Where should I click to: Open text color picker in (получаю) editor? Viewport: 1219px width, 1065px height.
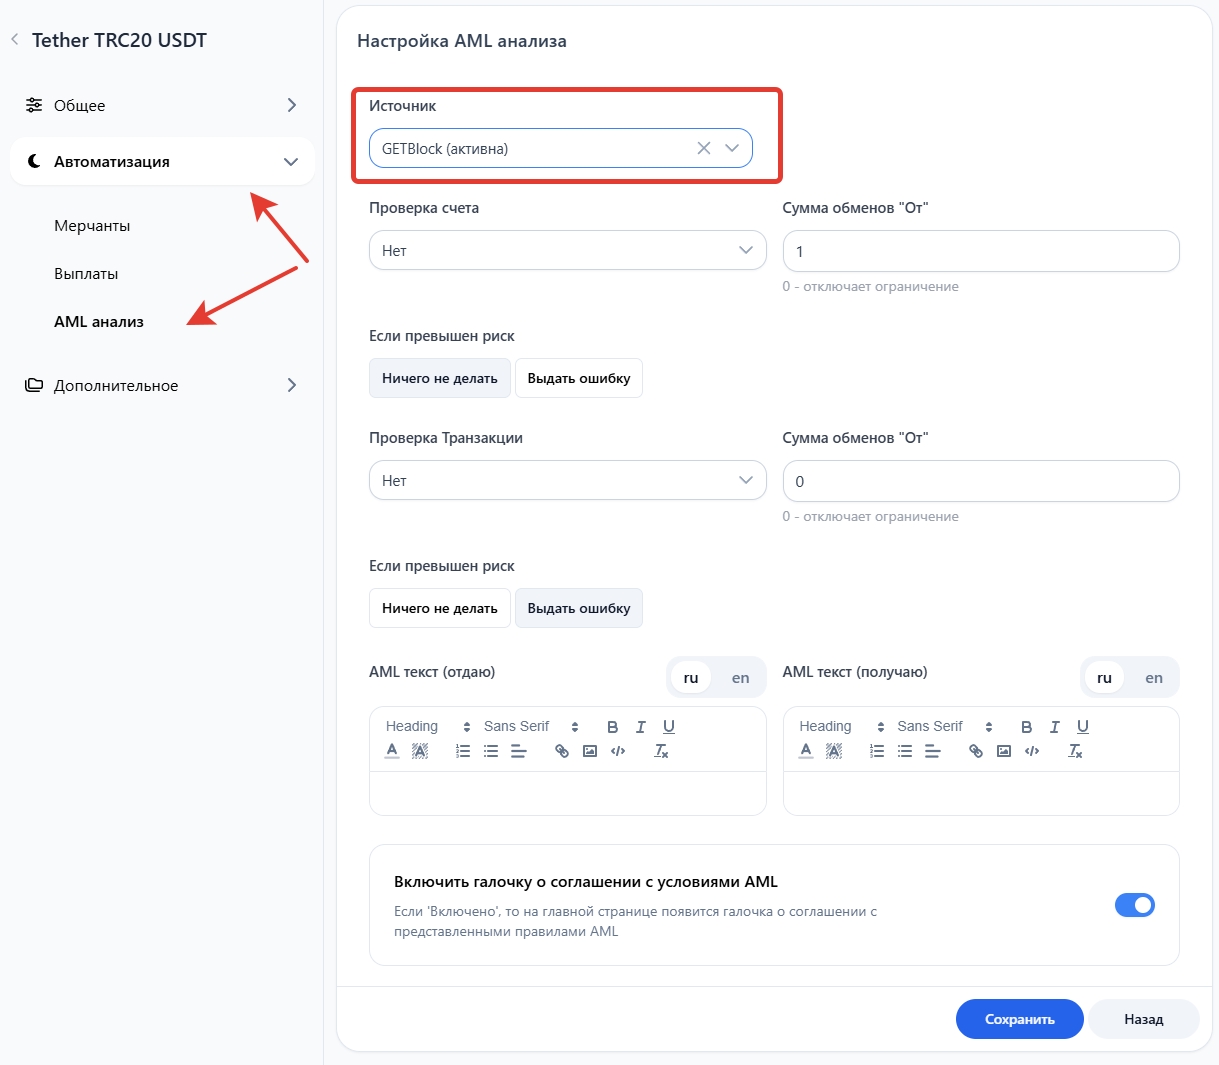tap(806, 751)
